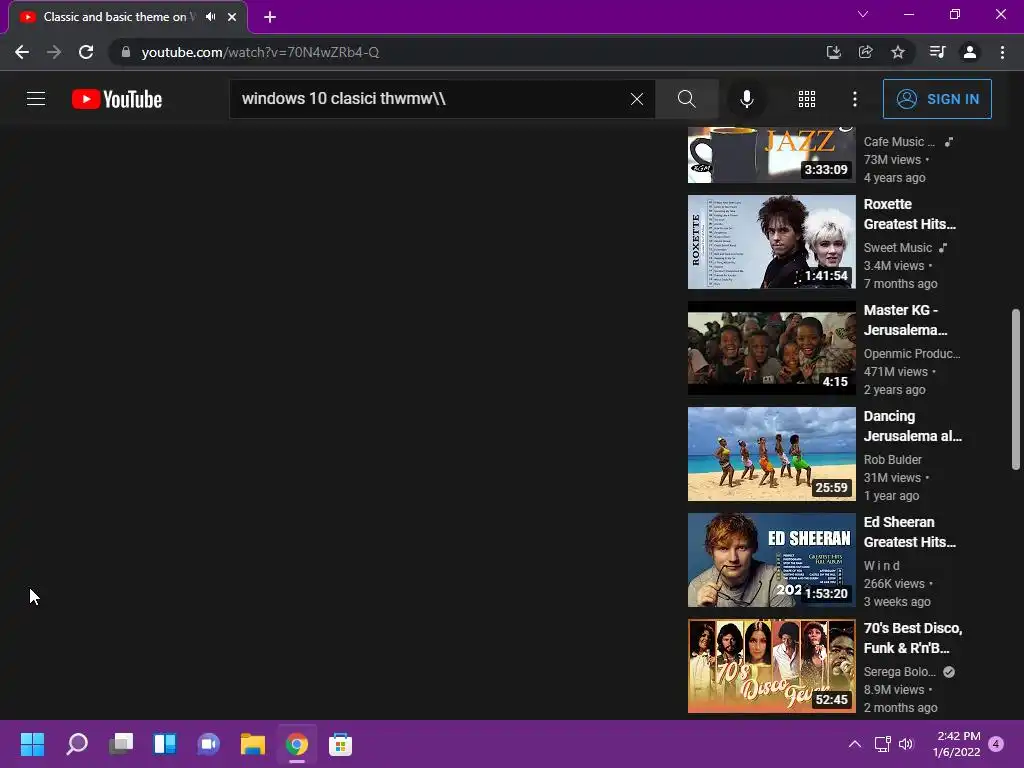Open Windows Start menu
This screenshot has width=1024, height=768.
(32, 744)
